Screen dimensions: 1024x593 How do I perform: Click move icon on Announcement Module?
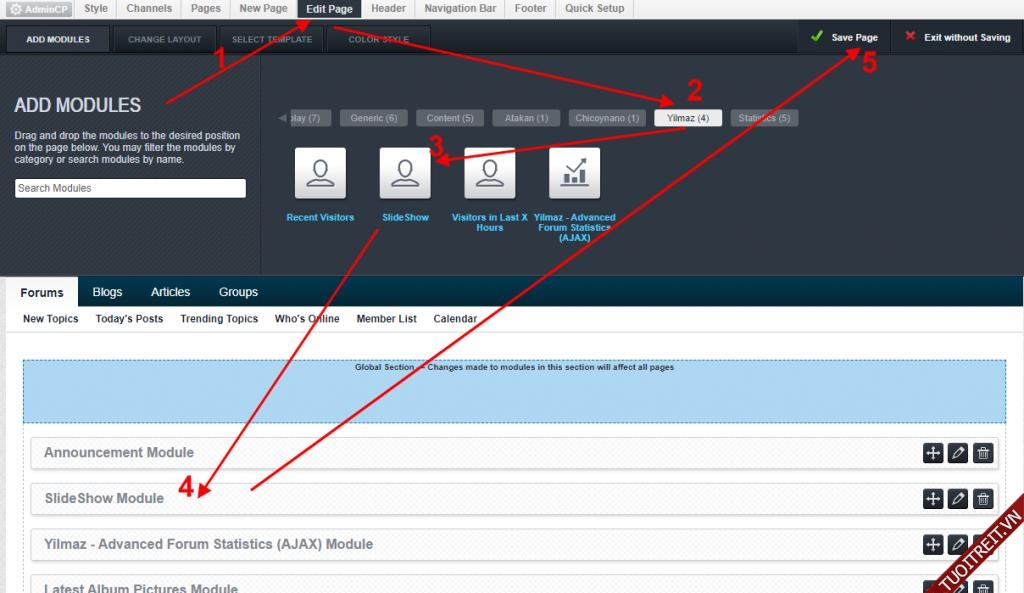click(x=932, y=453)
